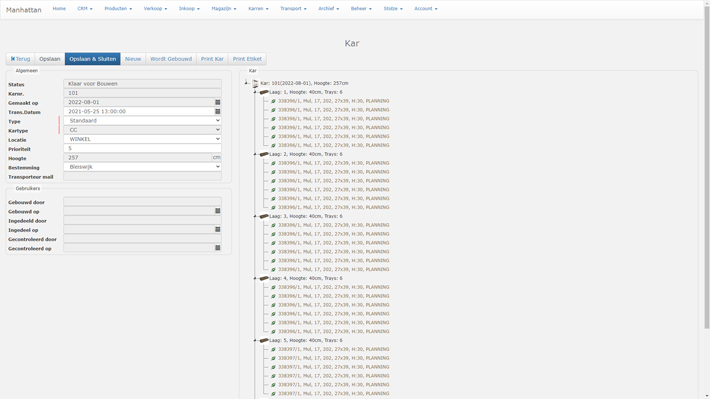The width and height of the screenshot is (710, 399).
Task: Click the Opslaan & Sluiten button
Action: (x=92, y=59)
